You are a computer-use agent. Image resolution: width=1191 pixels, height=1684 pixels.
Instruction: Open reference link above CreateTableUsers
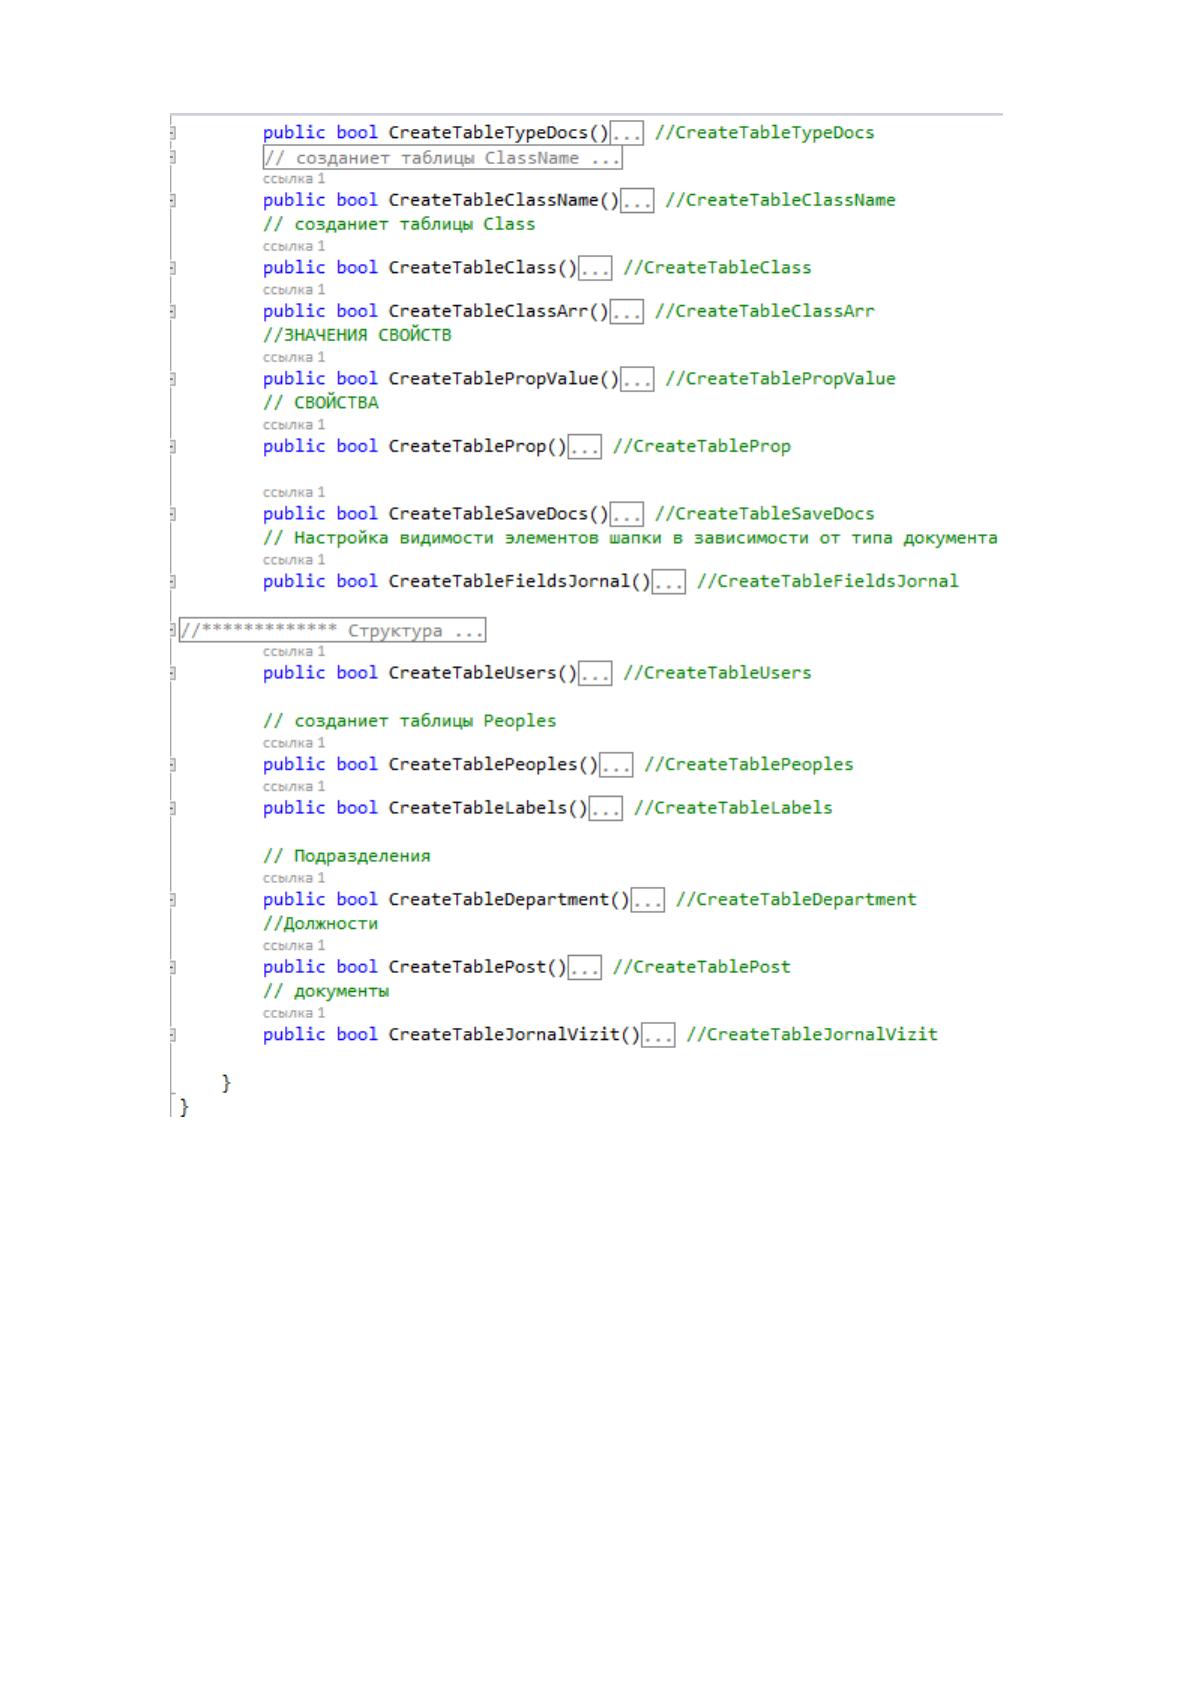coord(294,652)
